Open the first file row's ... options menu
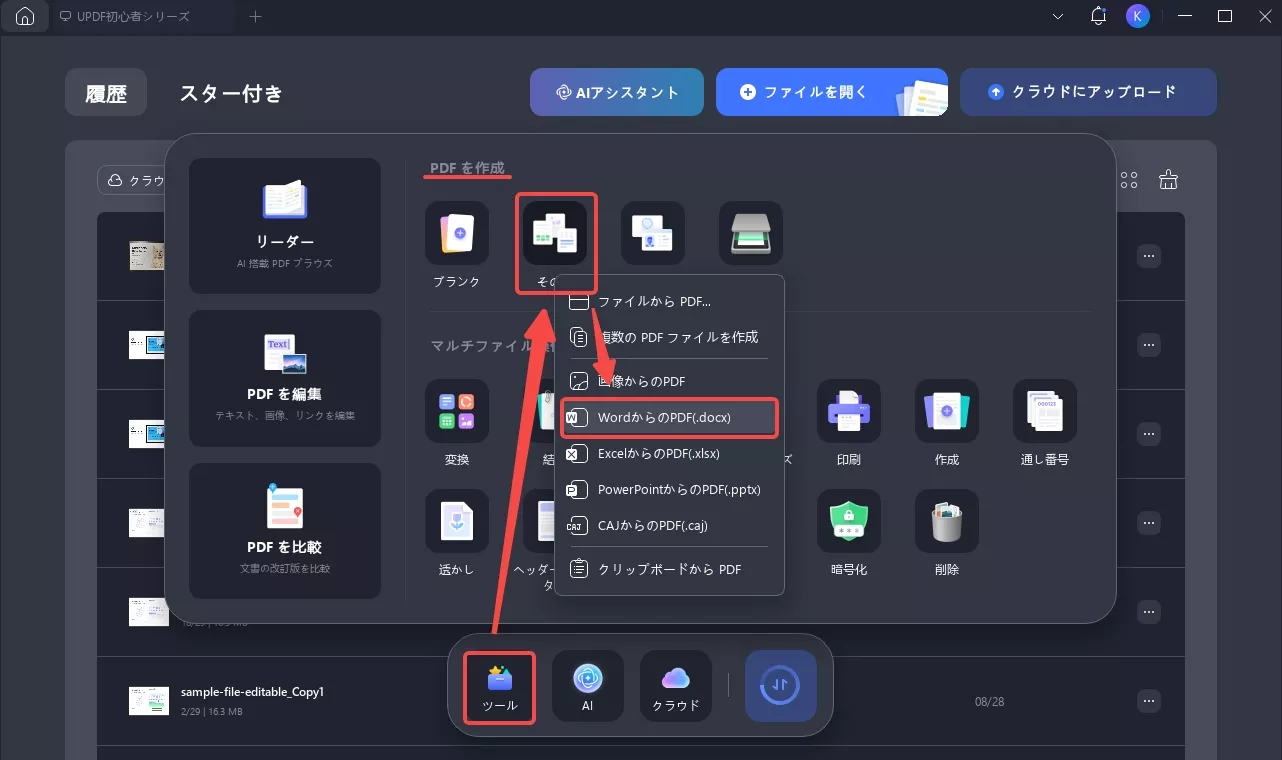The height and width of the screenshot is (760, 1282). pyautogui.click(x=1149, y=256)
